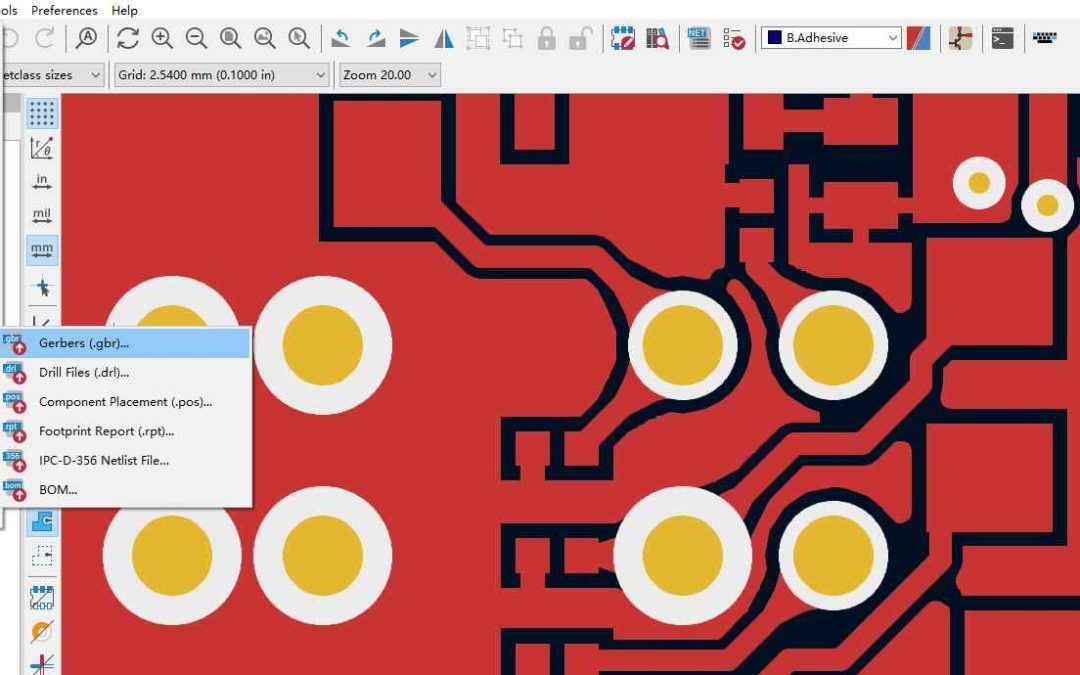Viewport: 1080px width, 675px height.
Task: Click the Group items icon
Action: click(x=478, y=38)
